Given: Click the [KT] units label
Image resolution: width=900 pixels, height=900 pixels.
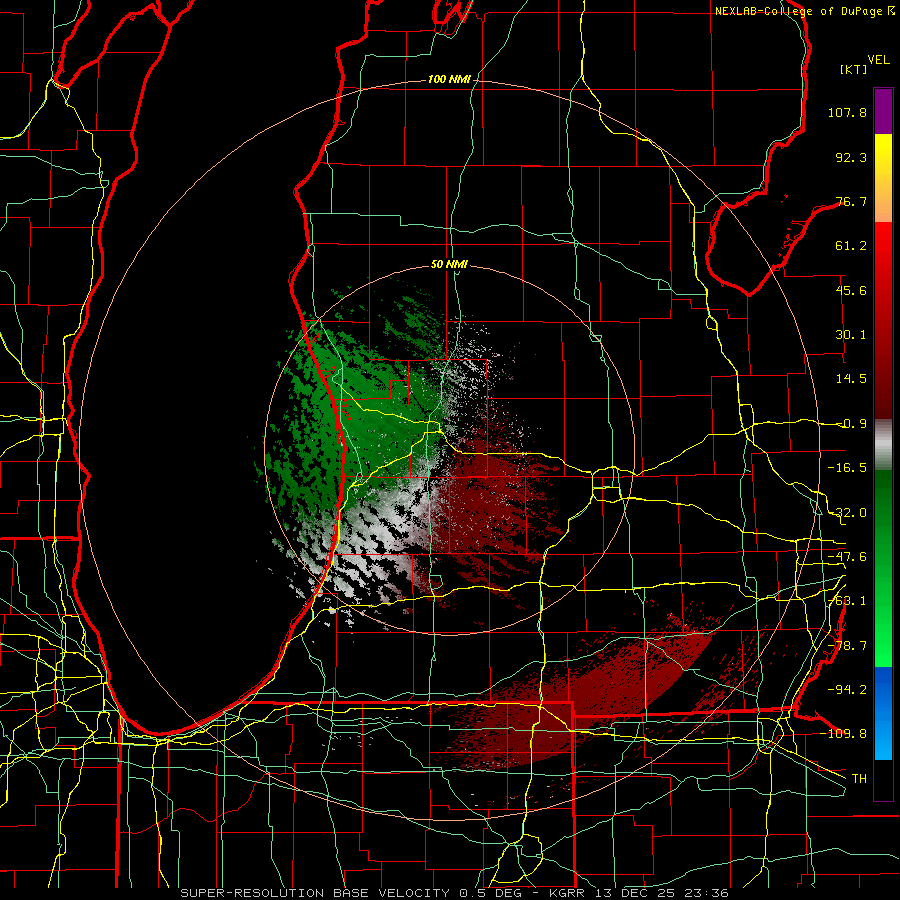Looking at the screenshot, I should pos(854,69).
